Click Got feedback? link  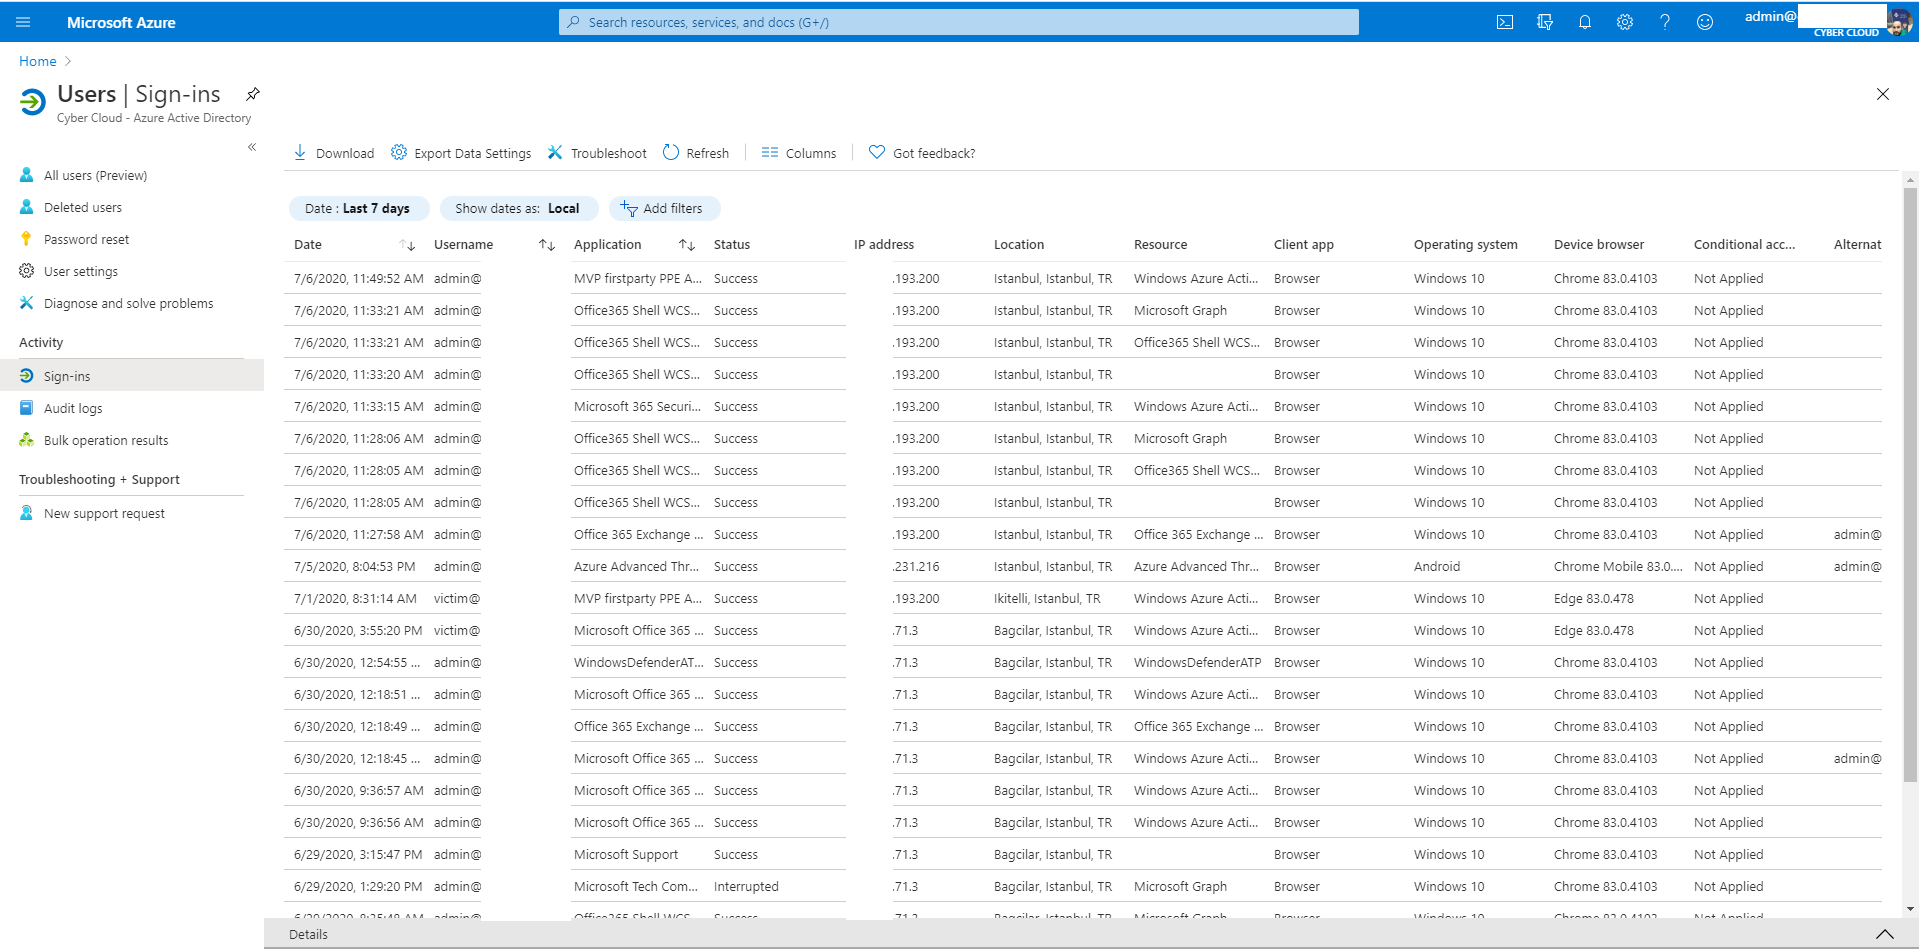click(921, 153)
